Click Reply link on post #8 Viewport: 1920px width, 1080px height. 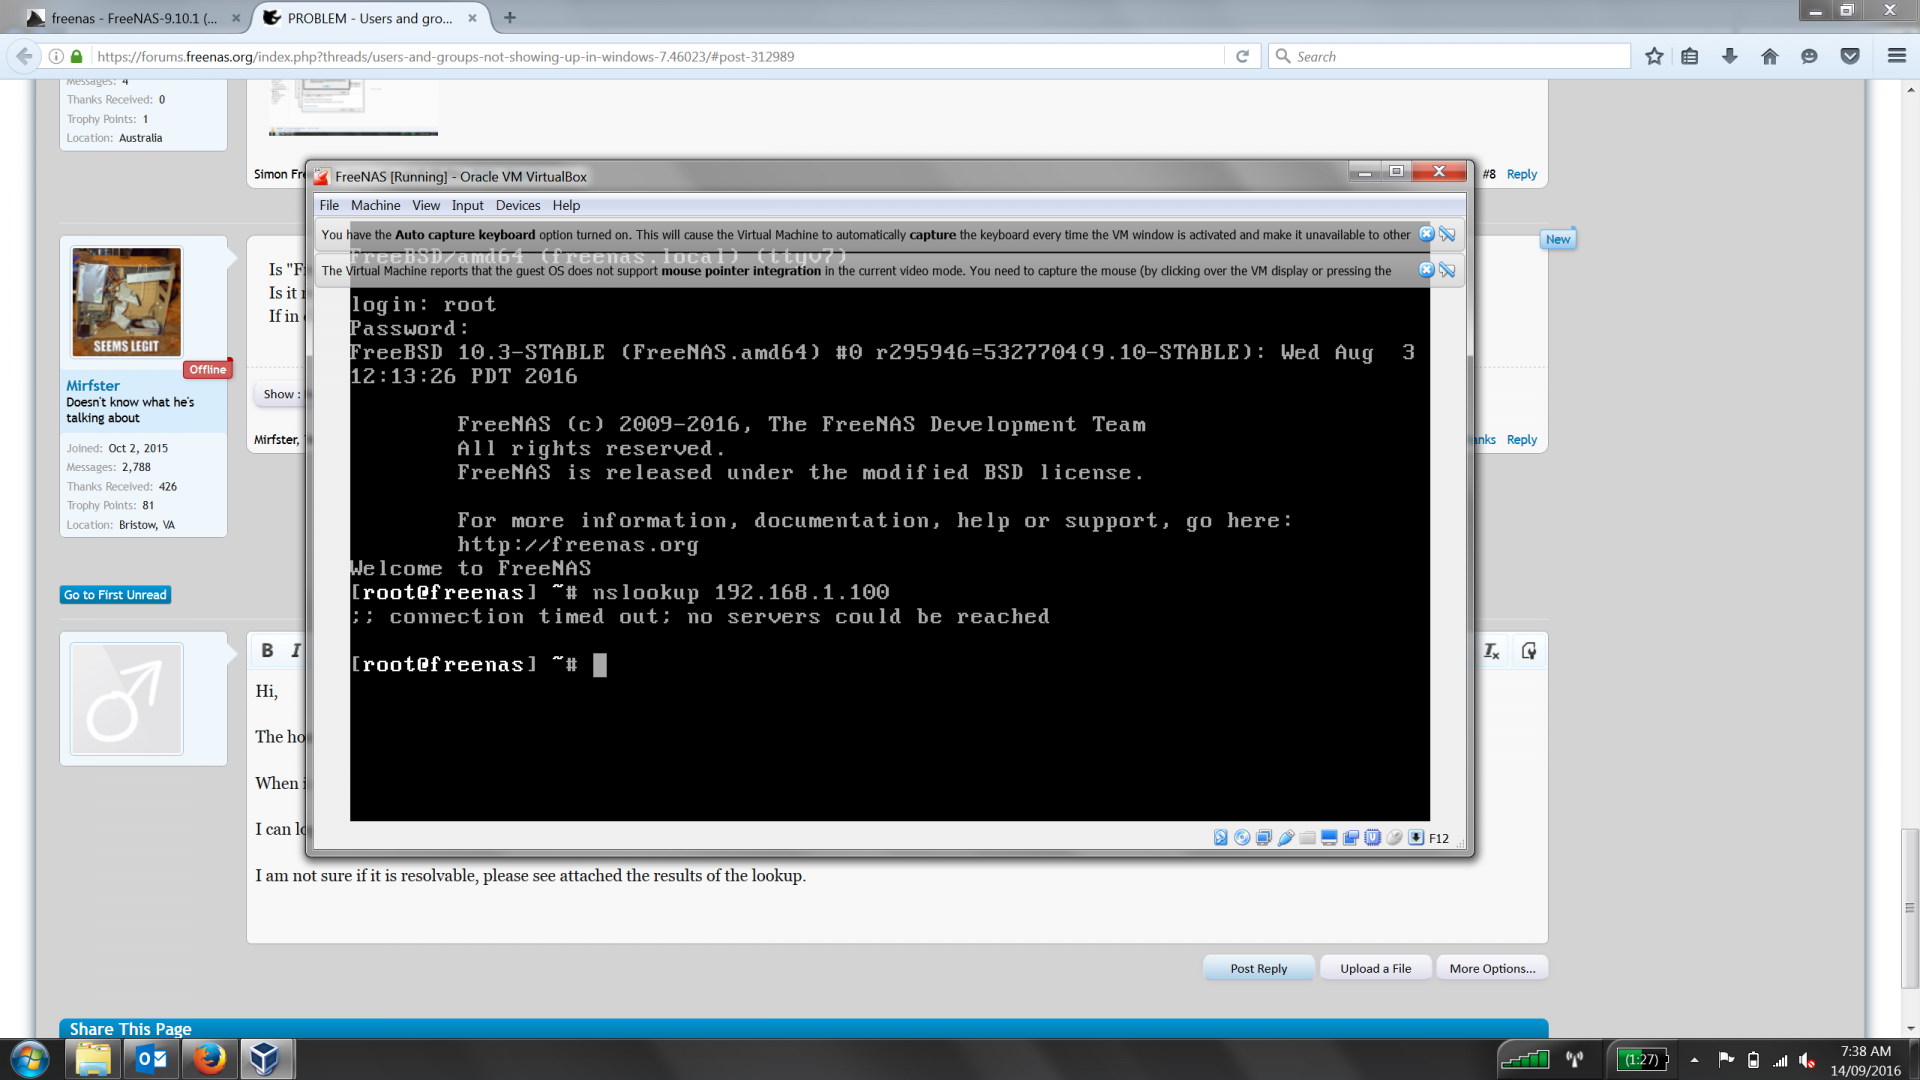(1522, 174)
